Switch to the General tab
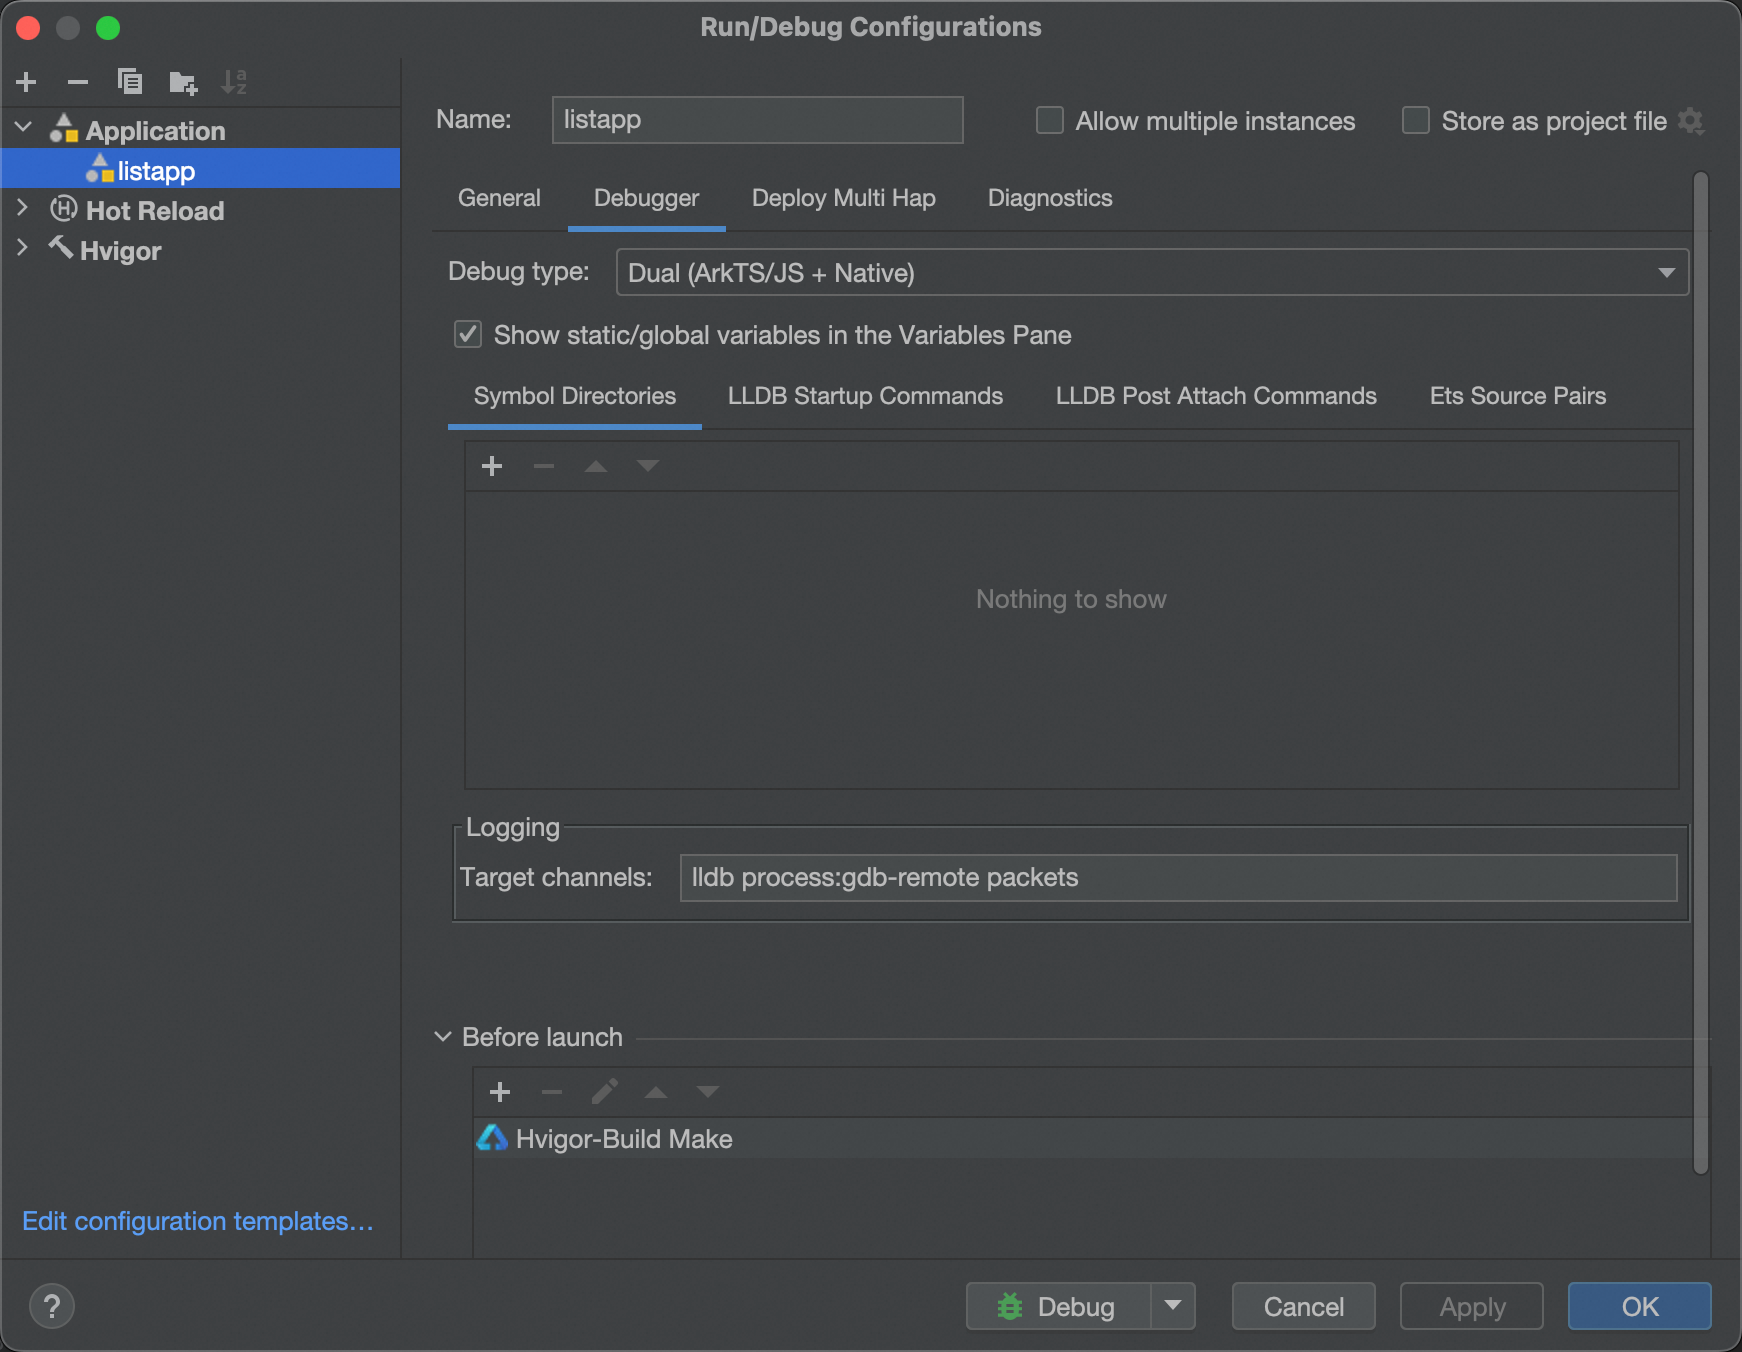The image size is (1742, 1352). click(499, 198)
